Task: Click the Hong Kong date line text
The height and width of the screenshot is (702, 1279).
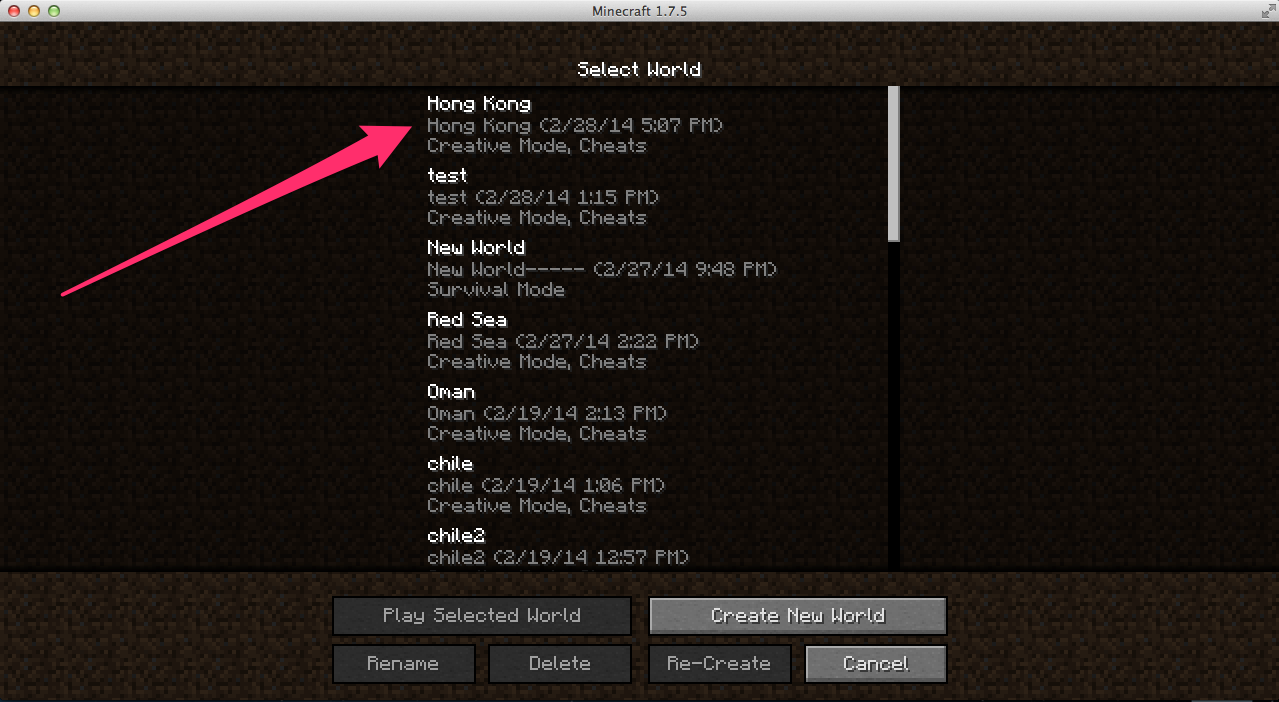Action: pos(575,126)
